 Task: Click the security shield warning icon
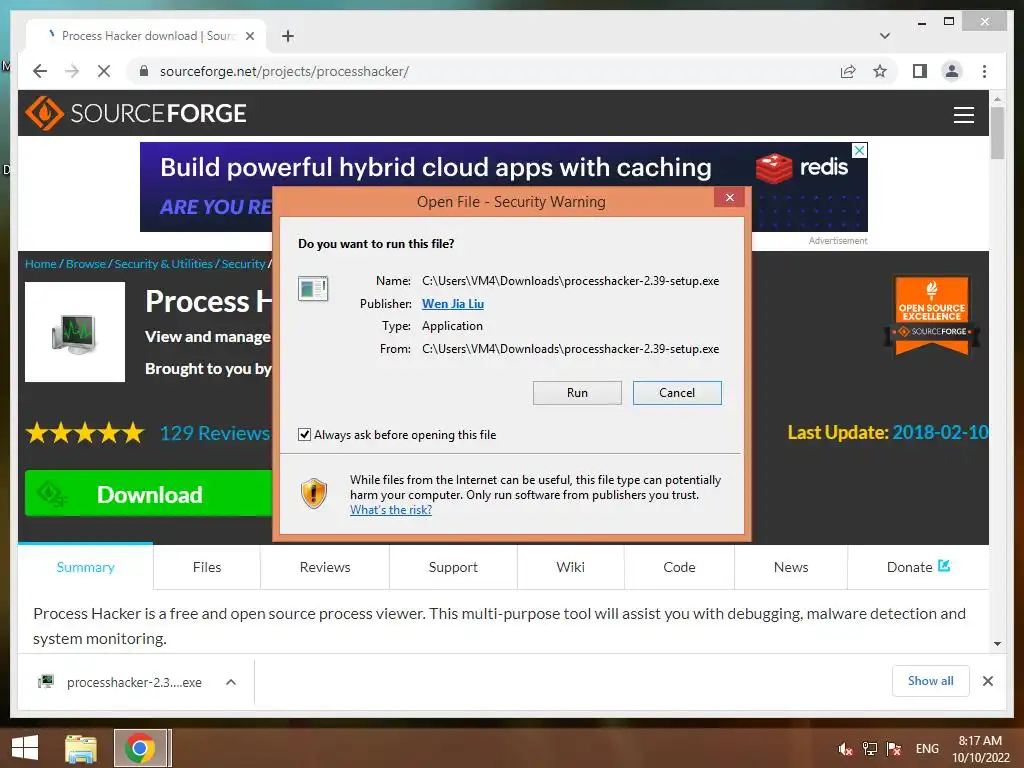313,493
